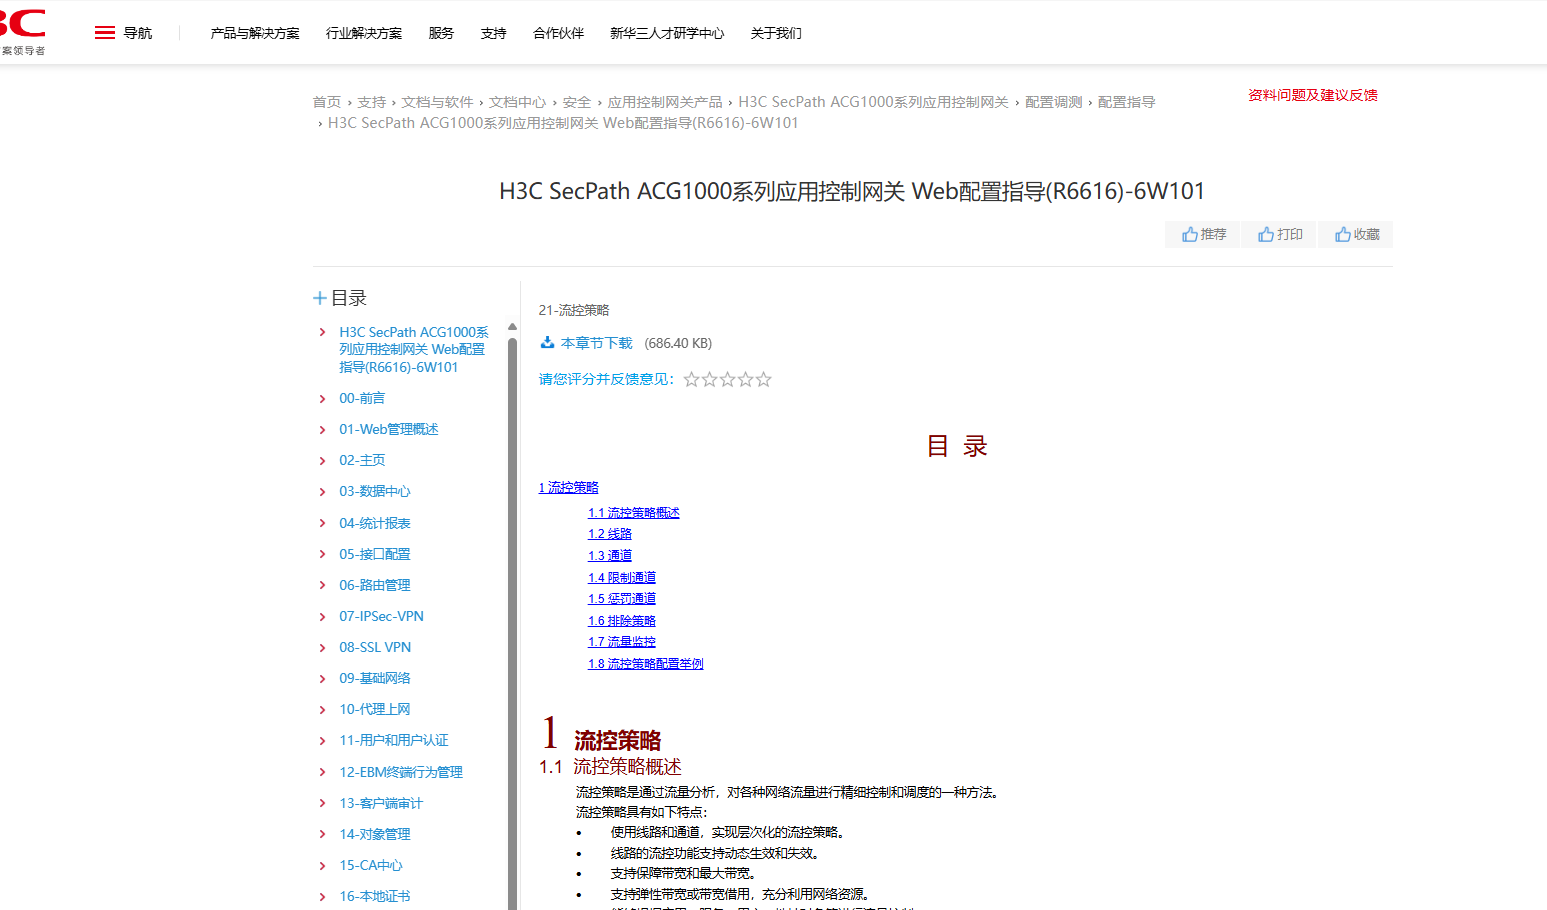1547x910 pixels.
Task: Open the 行业解决方案 menu
Action: click(x=364, y=33)
